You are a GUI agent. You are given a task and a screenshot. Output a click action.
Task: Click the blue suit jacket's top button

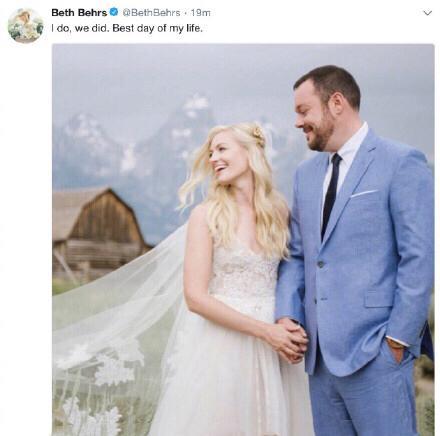coord(321,264)
